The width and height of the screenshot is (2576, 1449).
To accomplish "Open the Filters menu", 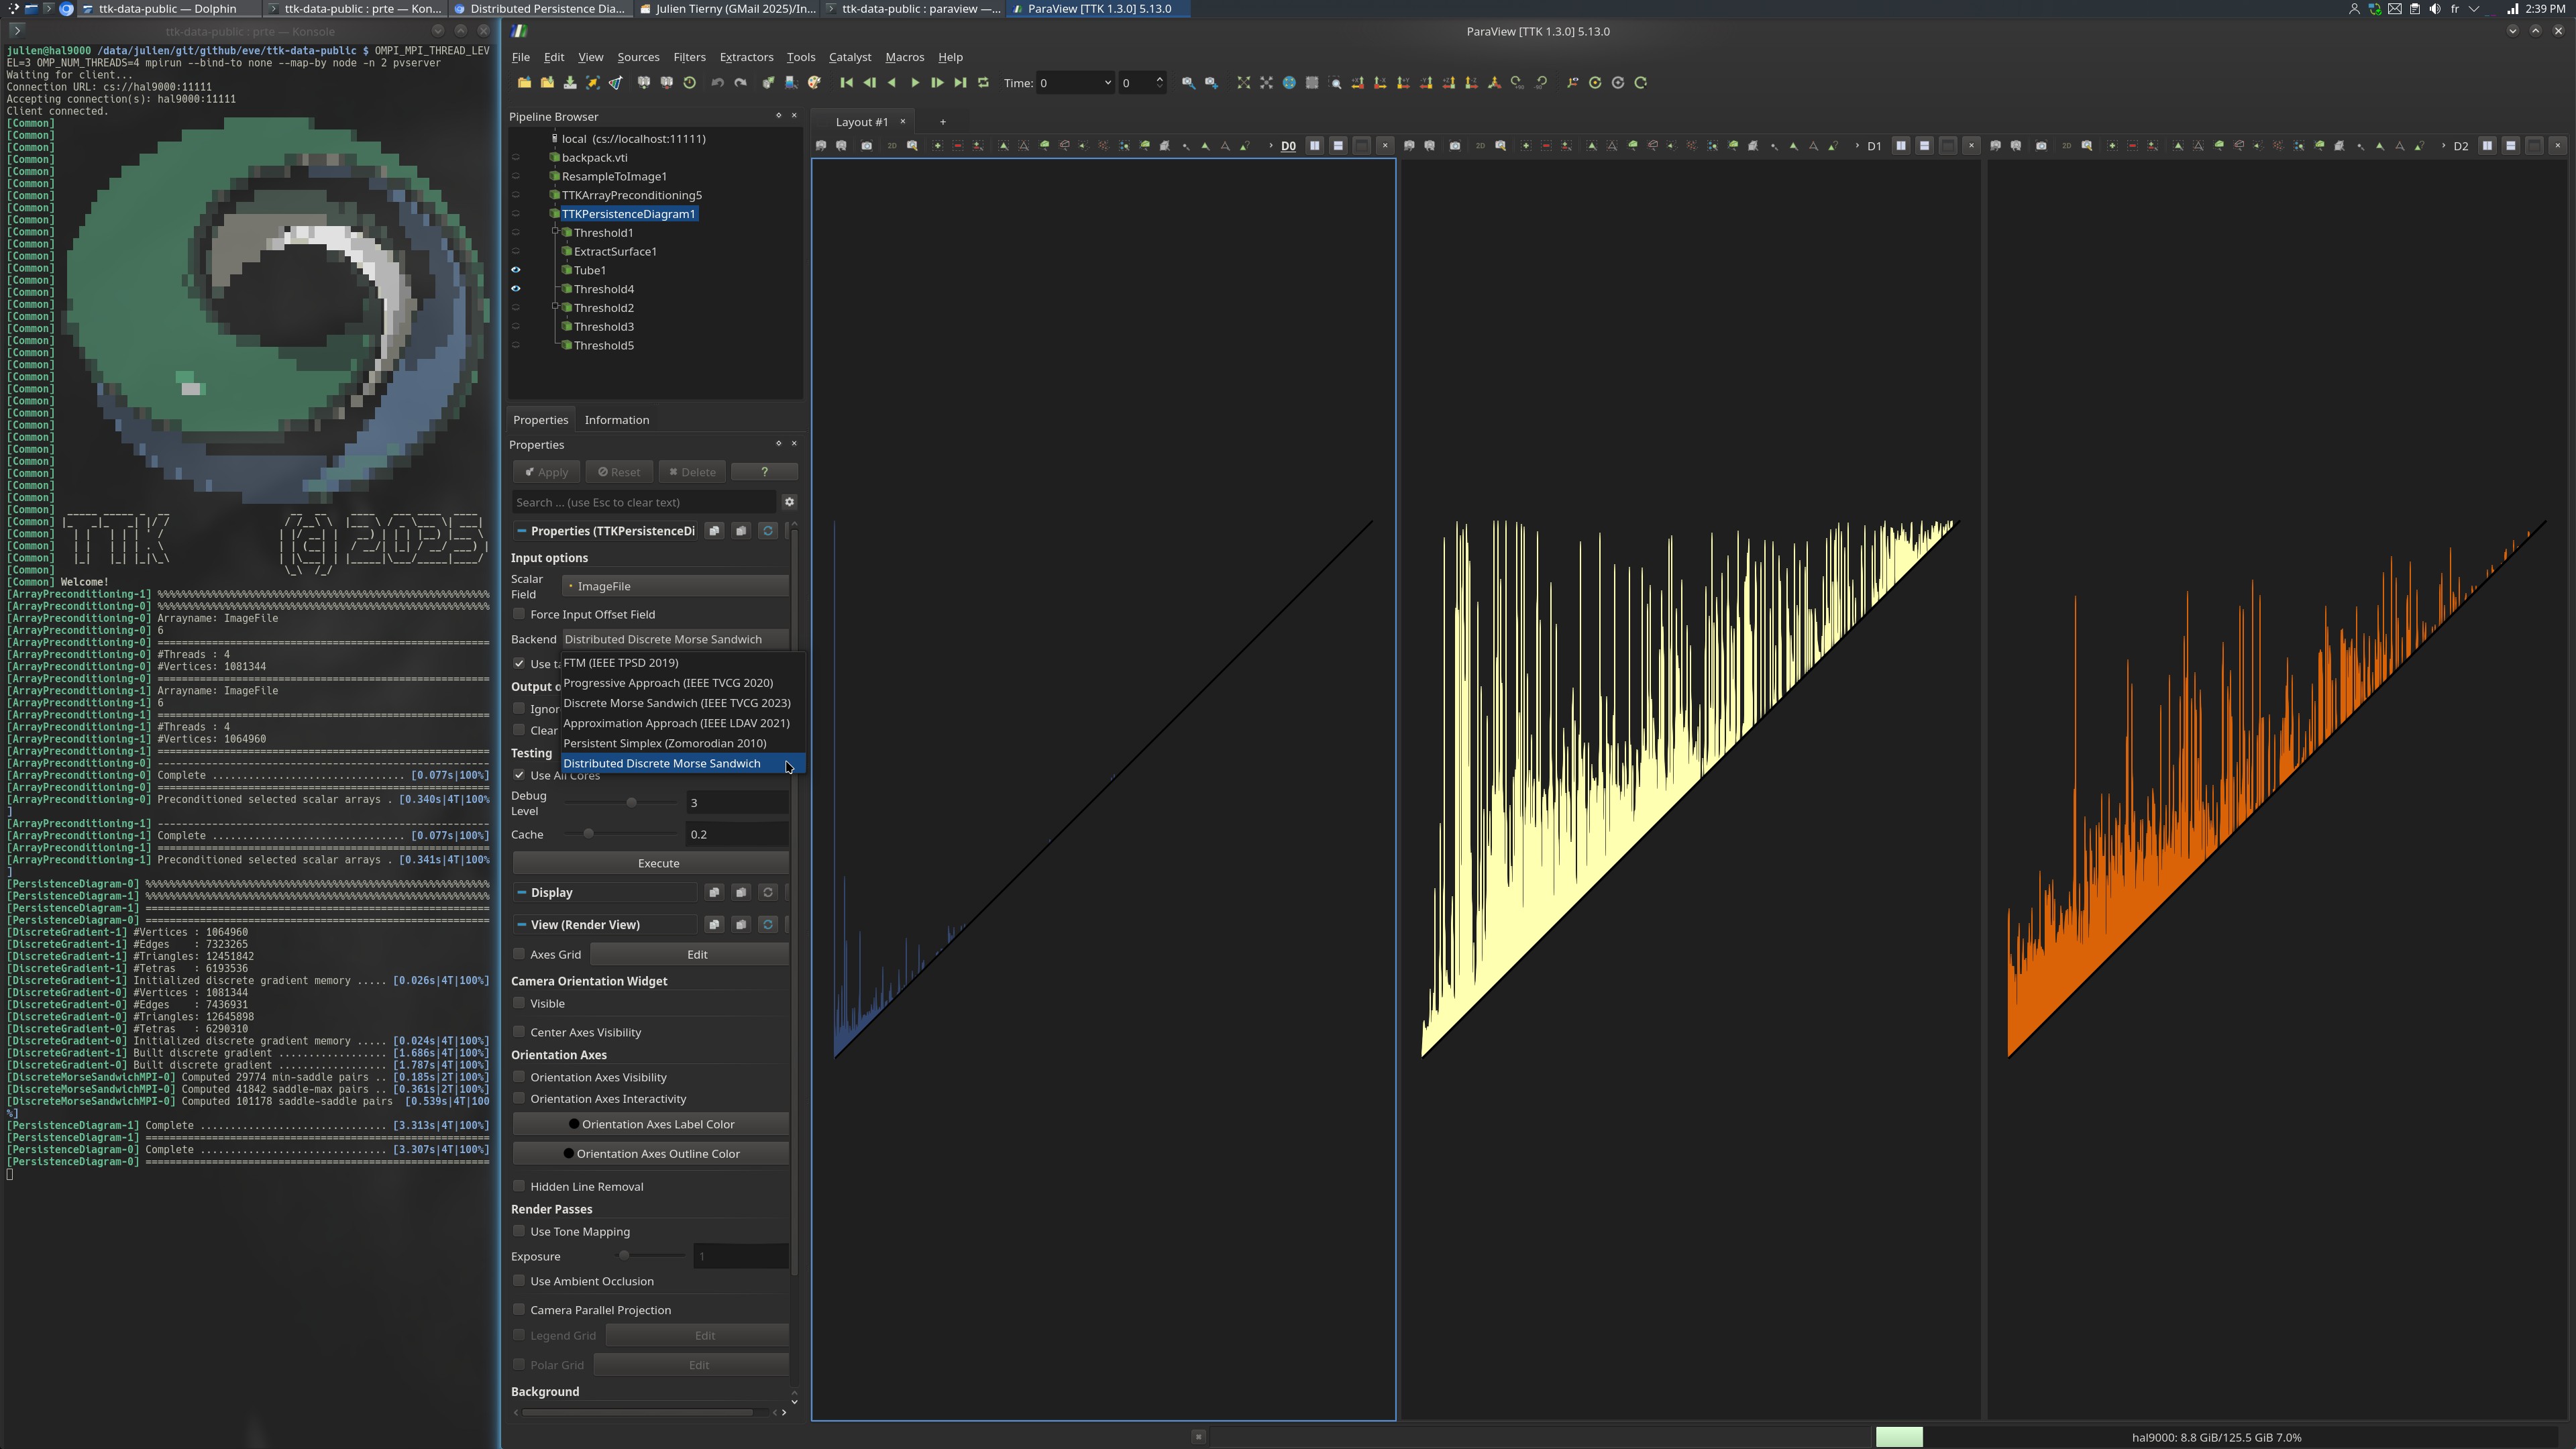I will click(x=689, y=57).
